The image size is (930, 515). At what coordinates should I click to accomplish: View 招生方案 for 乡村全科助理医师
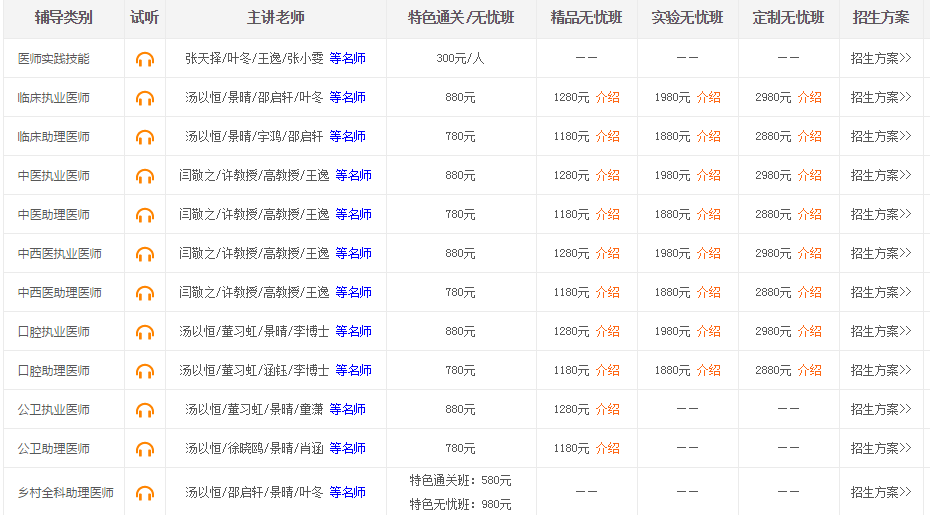coord(880,492)
